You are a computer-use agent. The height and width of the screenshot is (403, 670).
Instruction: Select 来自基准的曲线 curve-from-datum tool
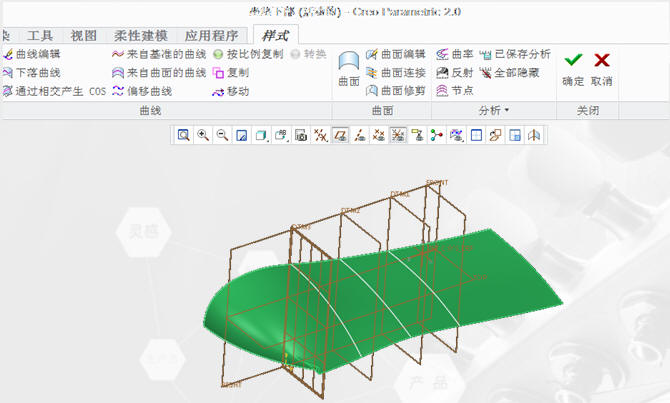(159, 54)
